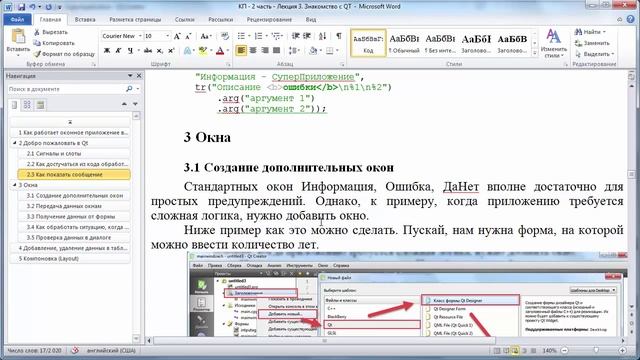Toggle strikethrough formatting
This screenshot has height=360, width=640.
point(148,51)
